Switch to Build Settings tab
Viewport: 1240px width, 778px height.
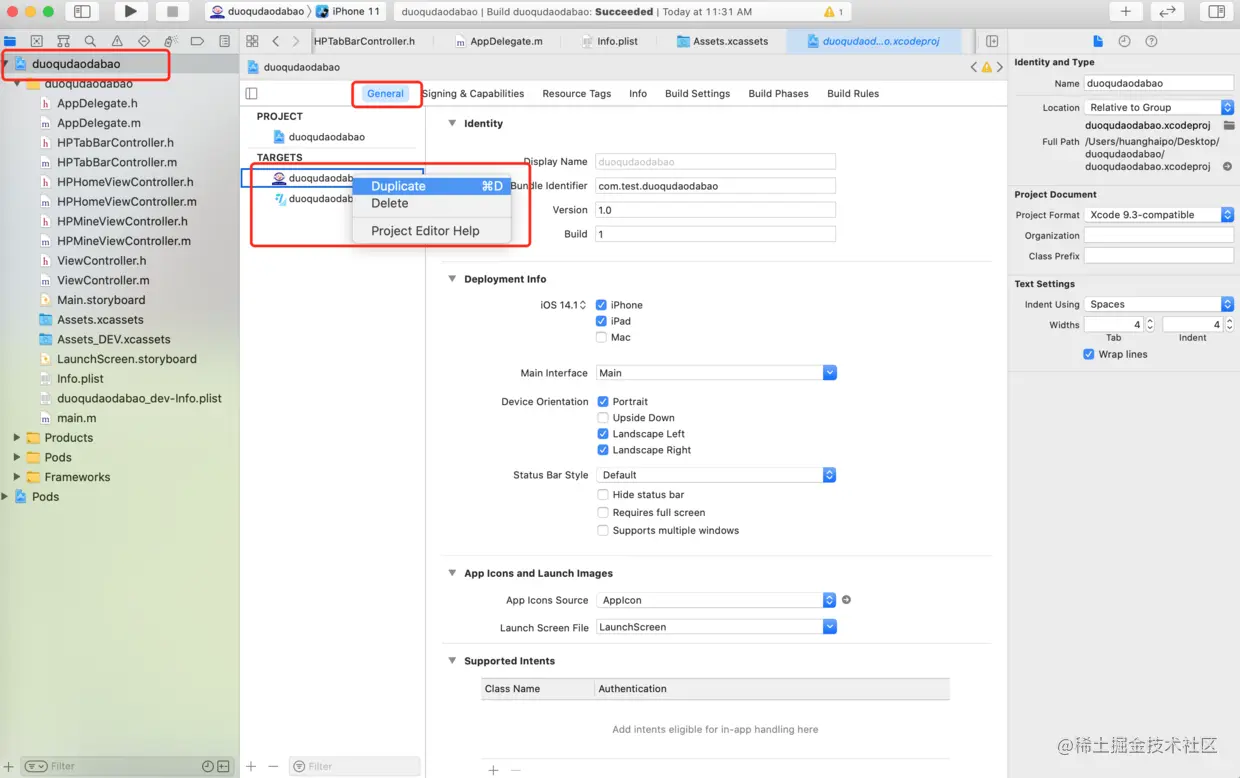(x=697, y=93)
